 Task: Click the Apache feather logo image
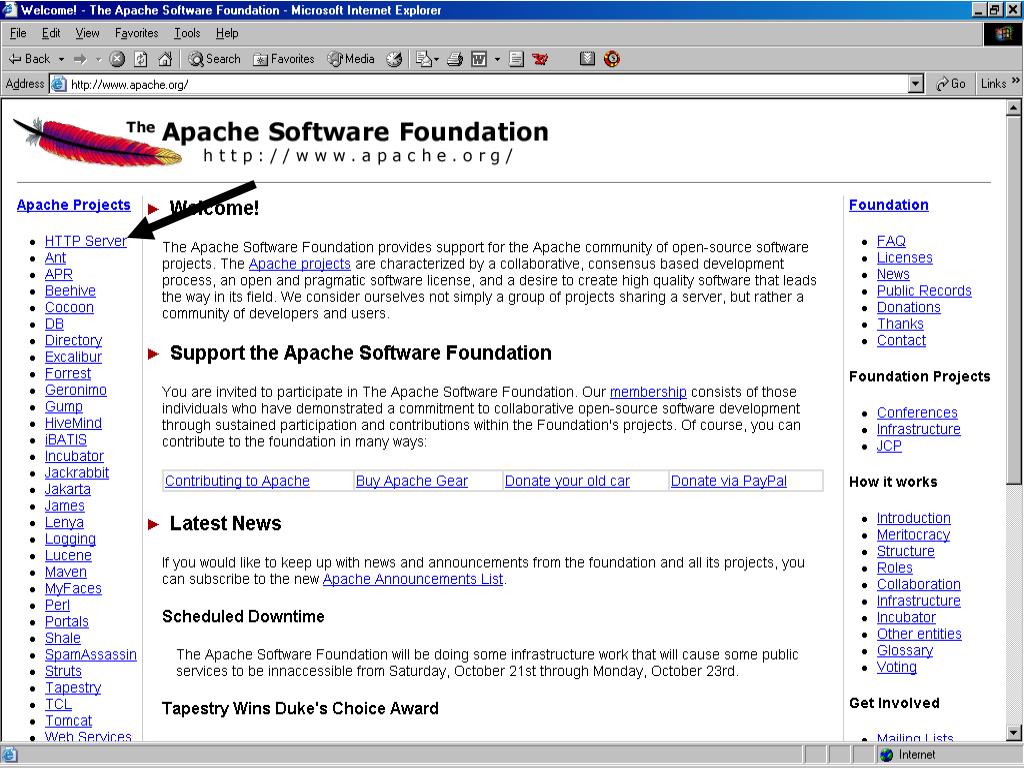98,142
